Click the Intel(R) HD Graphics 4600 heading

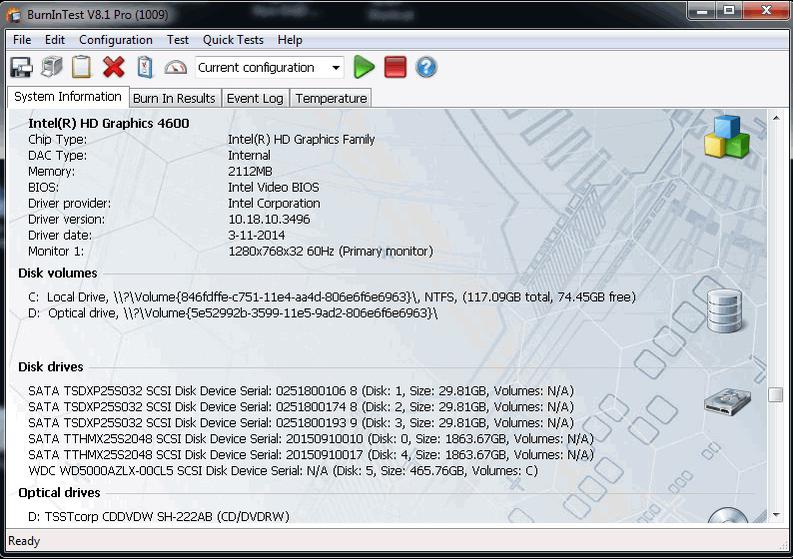click(109, 123)
